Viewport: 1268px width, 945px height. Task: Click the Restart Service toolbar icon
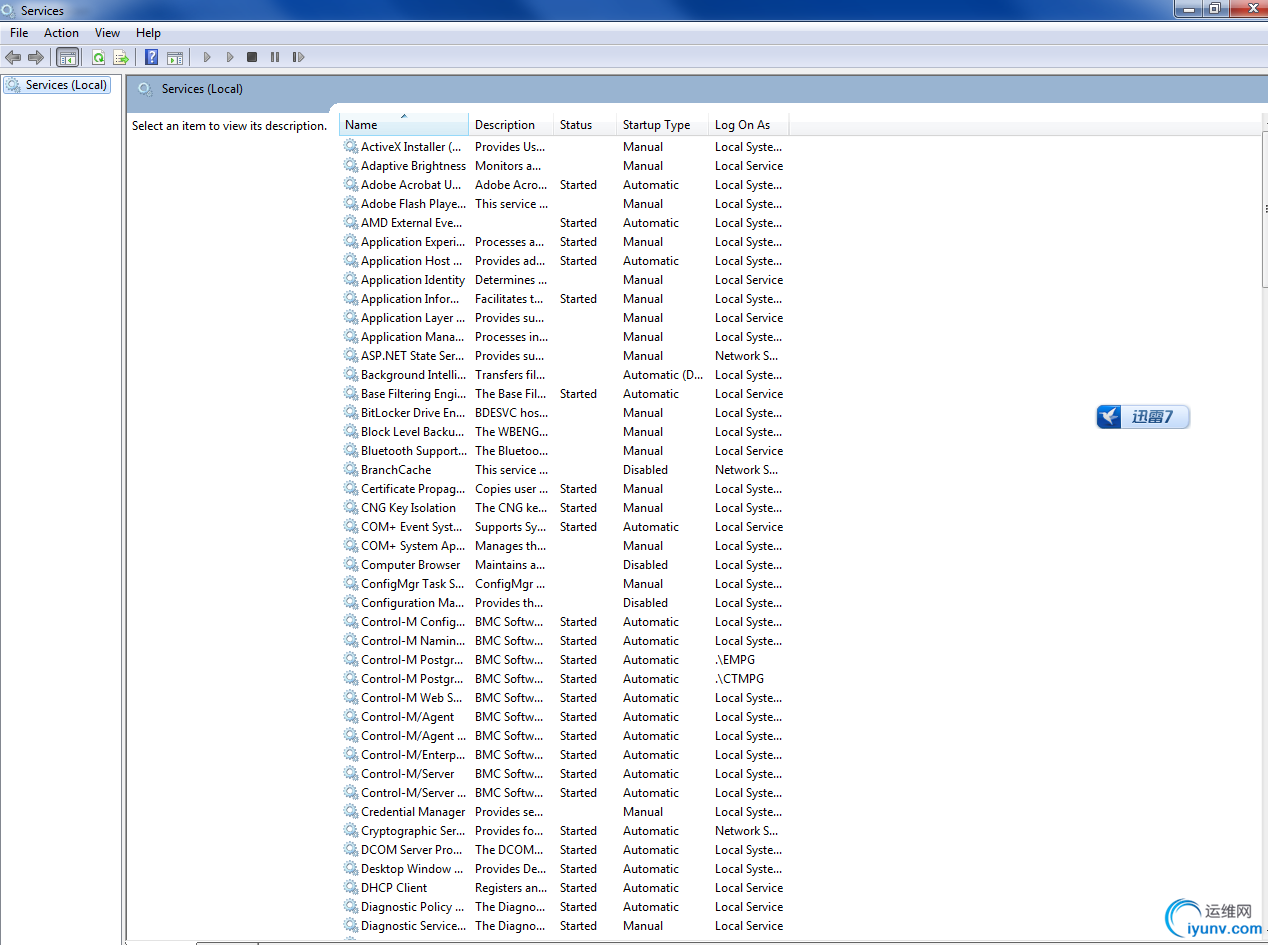[x=298, y=57]
